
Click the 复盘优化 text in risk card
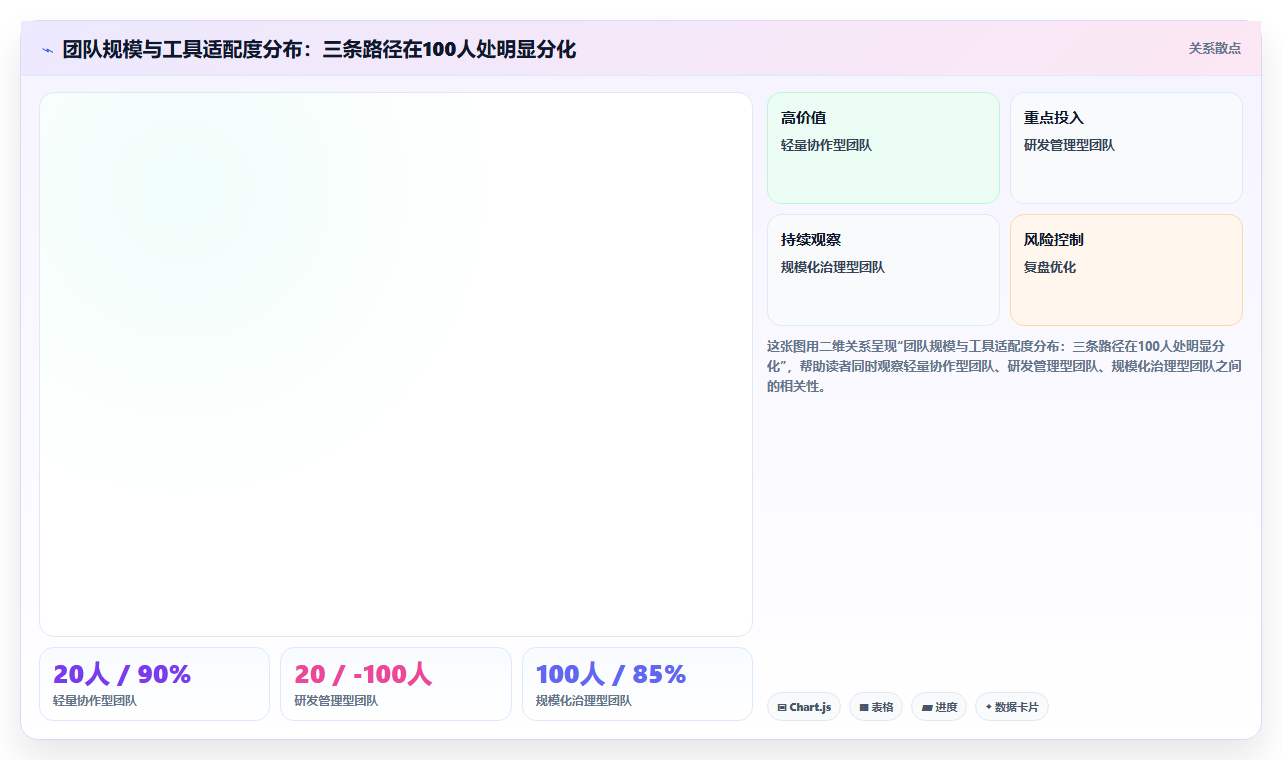[x=1050, y=267]
